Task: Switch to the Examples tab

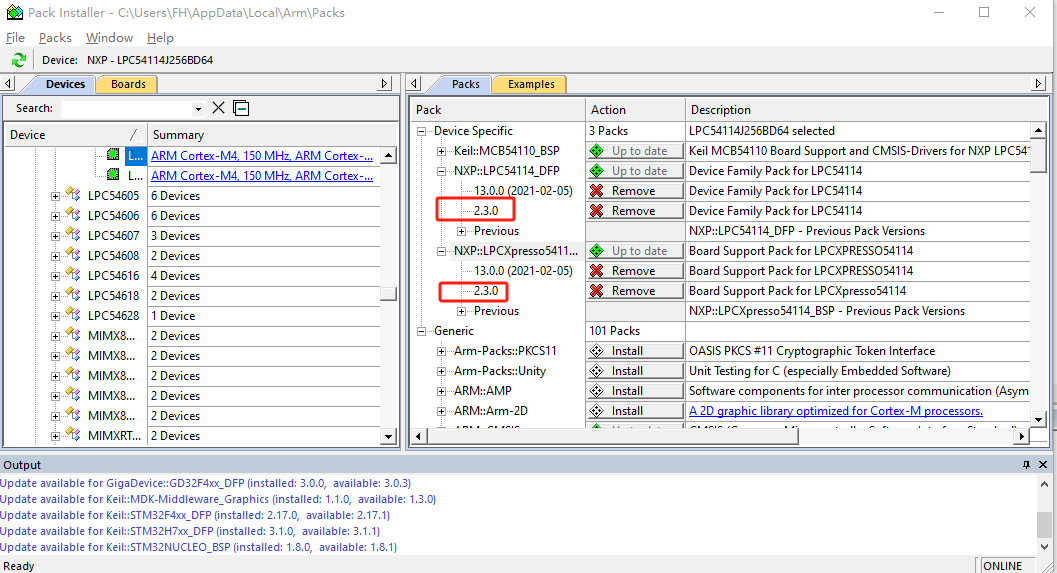Action: pos(530,84)
